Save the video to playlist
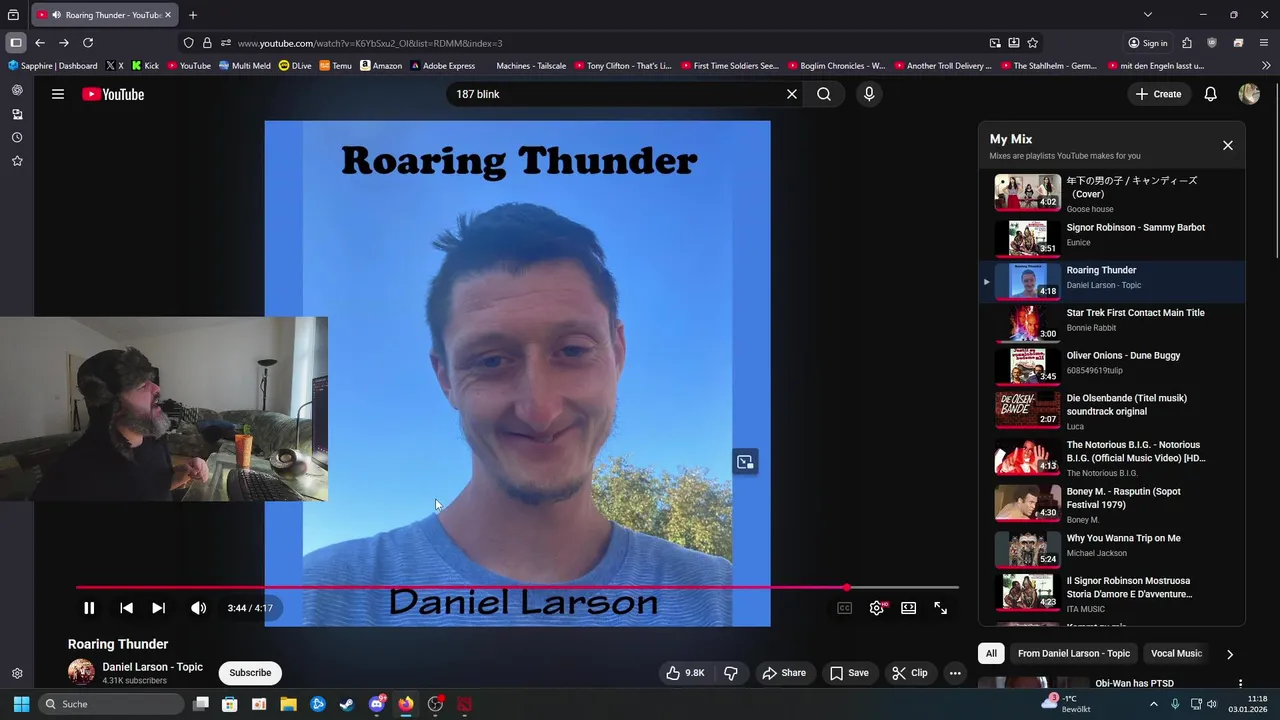This screenshot has width=1280, height=720. 849,673
